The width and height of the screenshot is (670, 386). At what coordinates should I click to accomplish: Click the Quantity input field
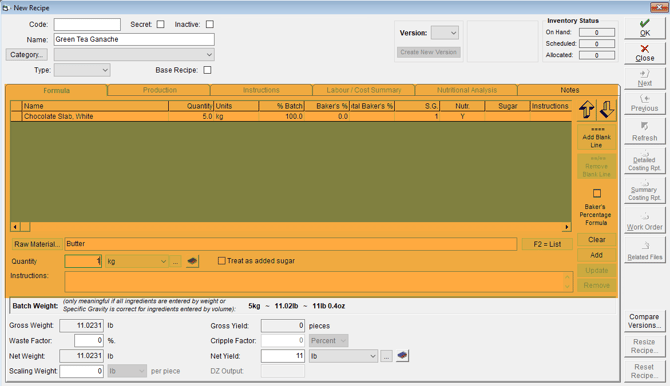click(83, 261)
